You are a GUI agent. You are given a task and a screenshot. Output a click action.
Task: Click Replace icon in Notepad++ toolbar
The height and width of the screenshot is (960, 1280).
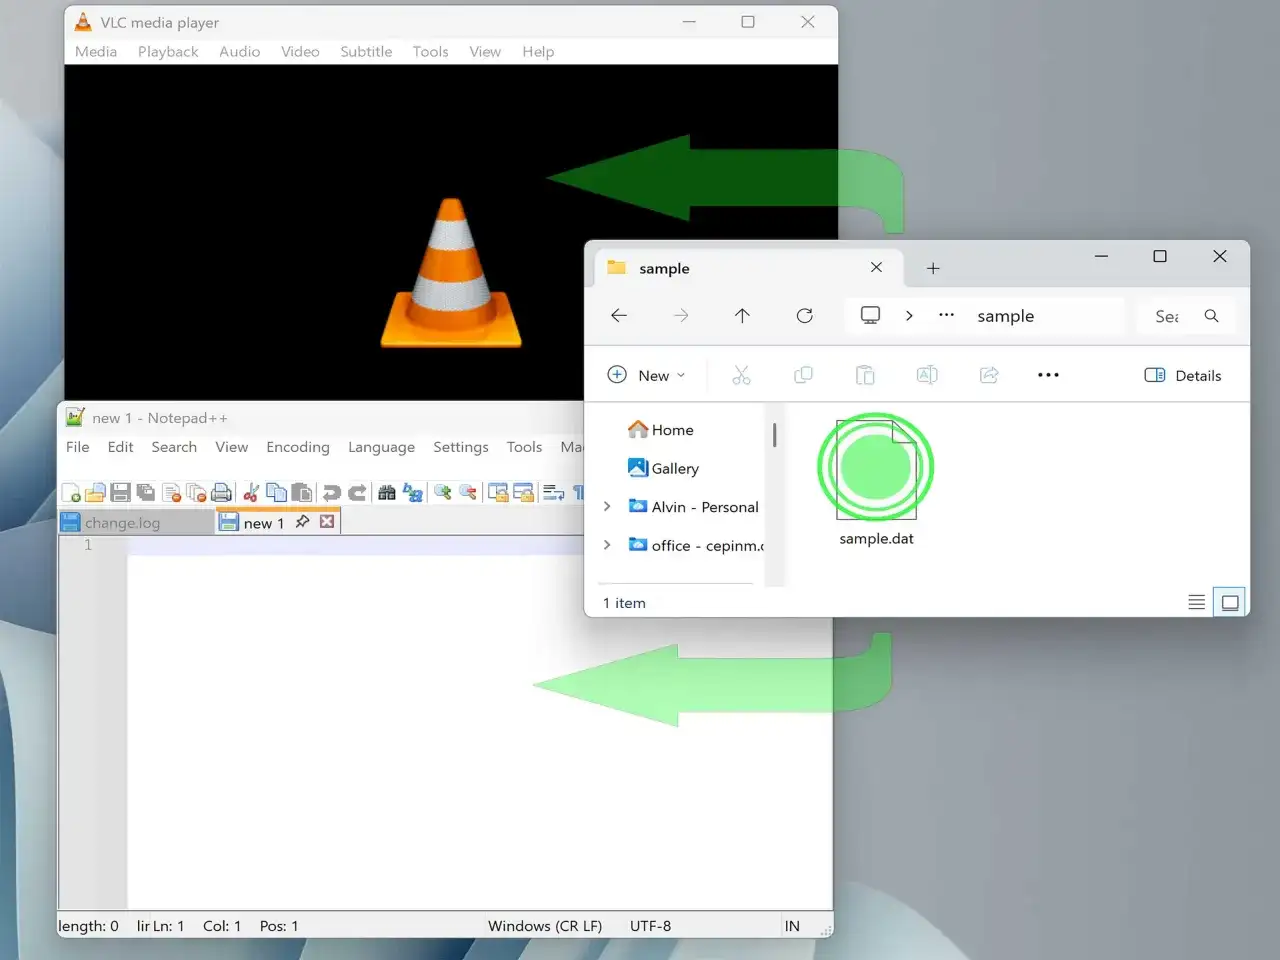(412, 492)
